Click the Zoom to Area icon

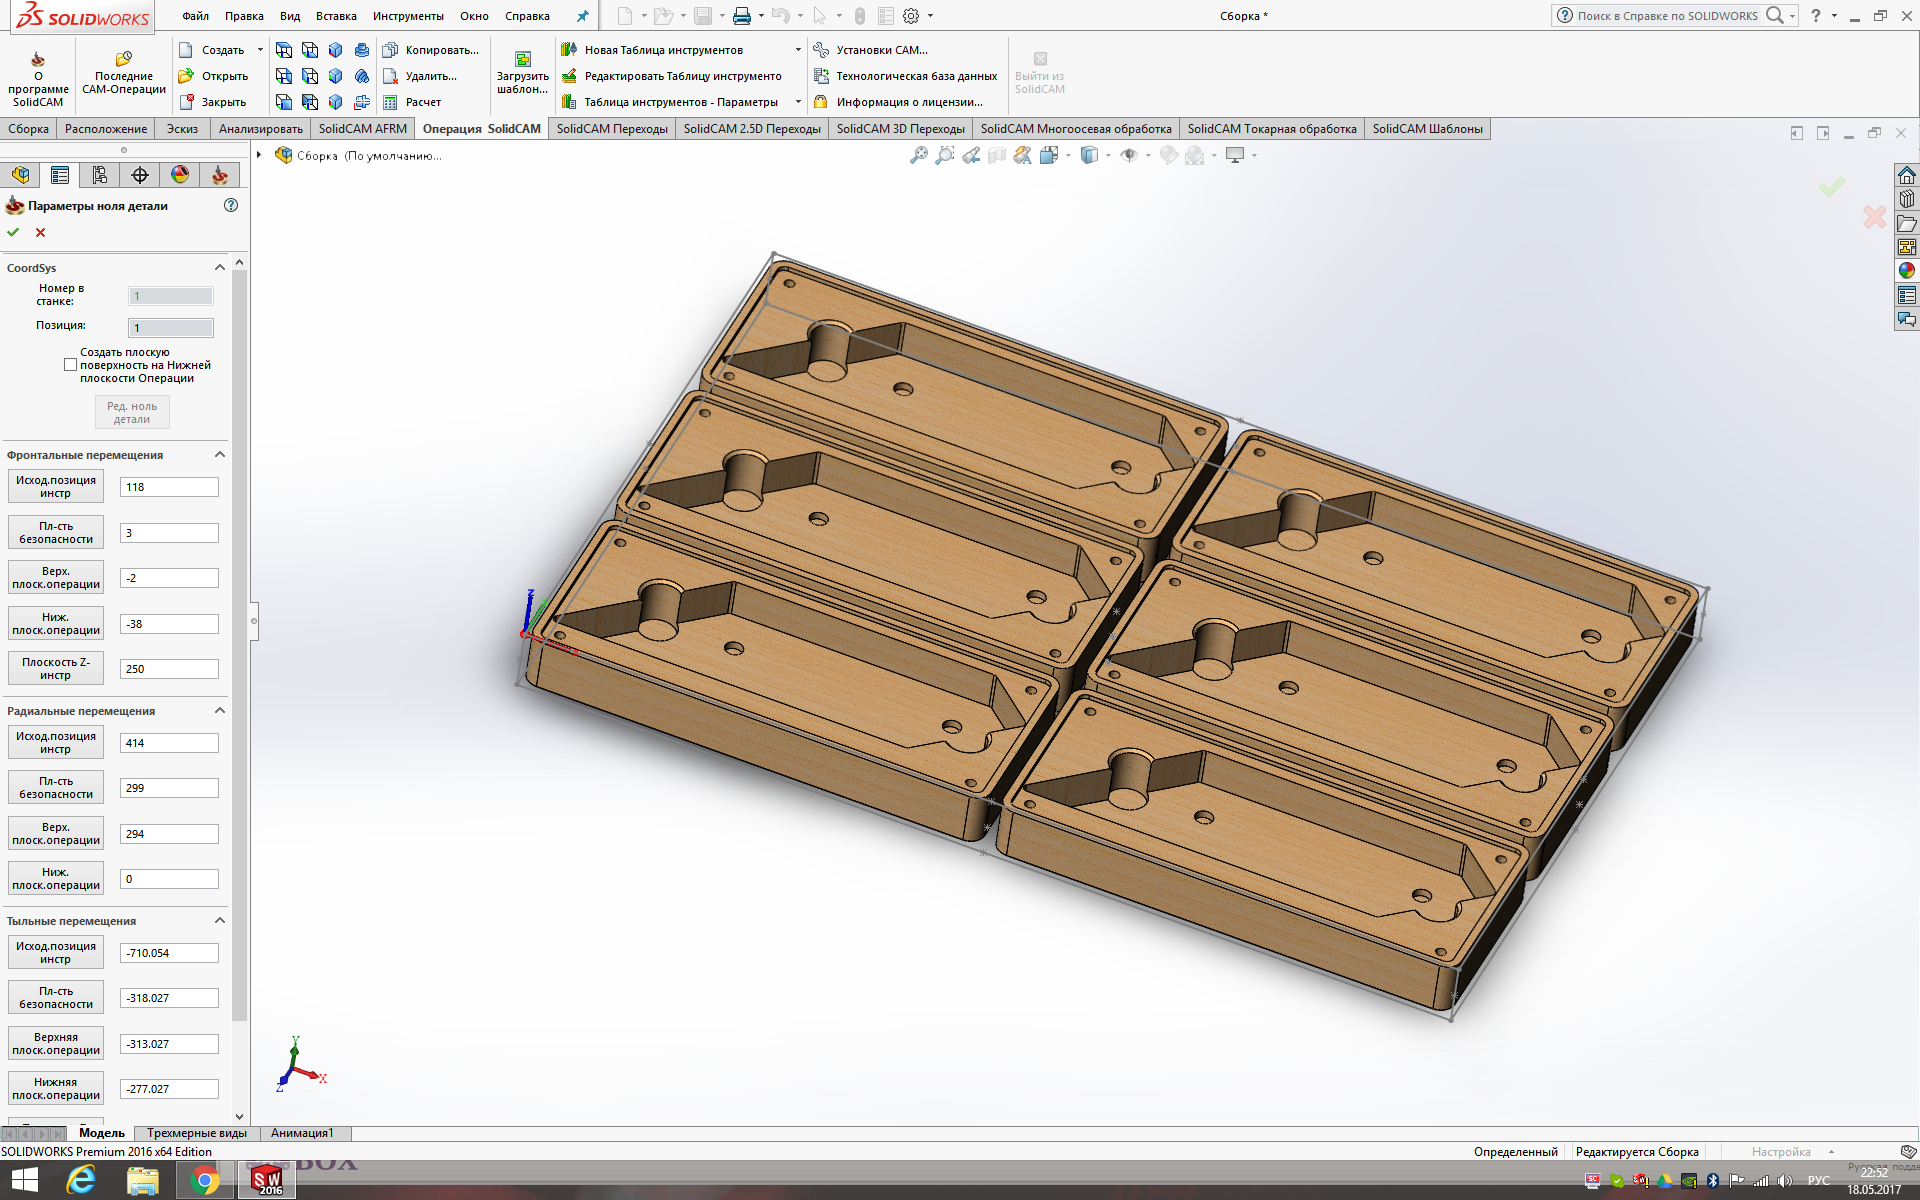click(944, 155)
